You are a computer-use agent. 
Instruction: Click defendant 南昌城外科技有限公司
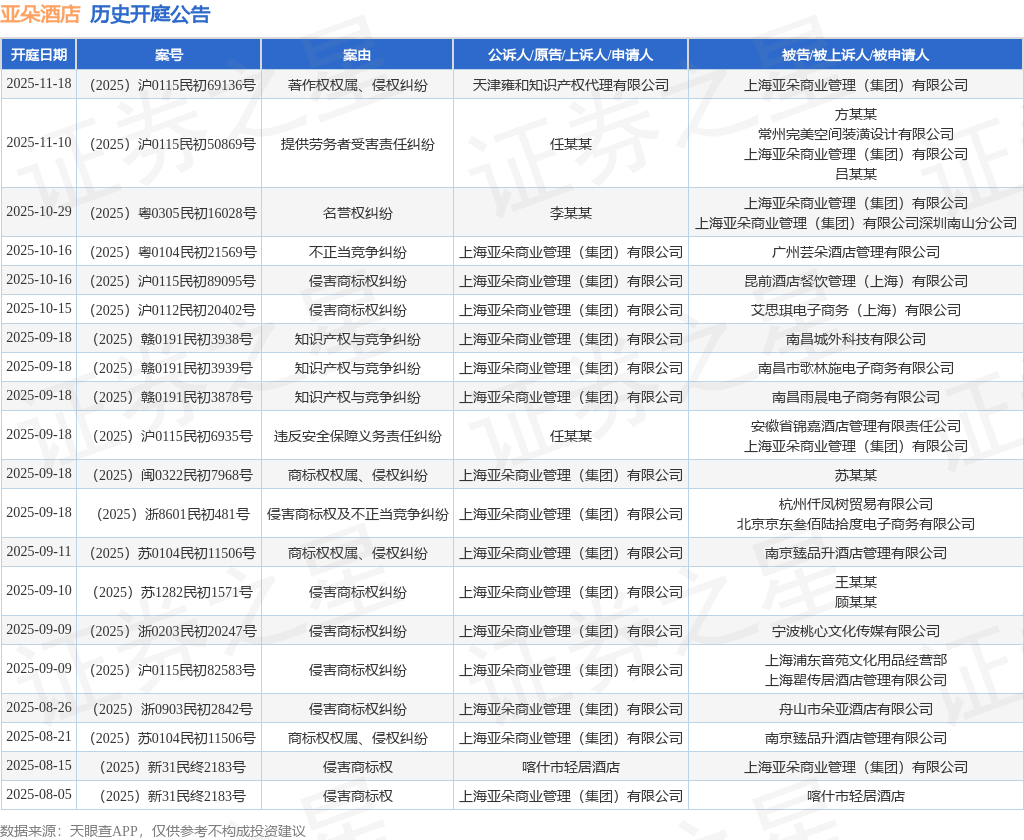[x=856, y=339]
